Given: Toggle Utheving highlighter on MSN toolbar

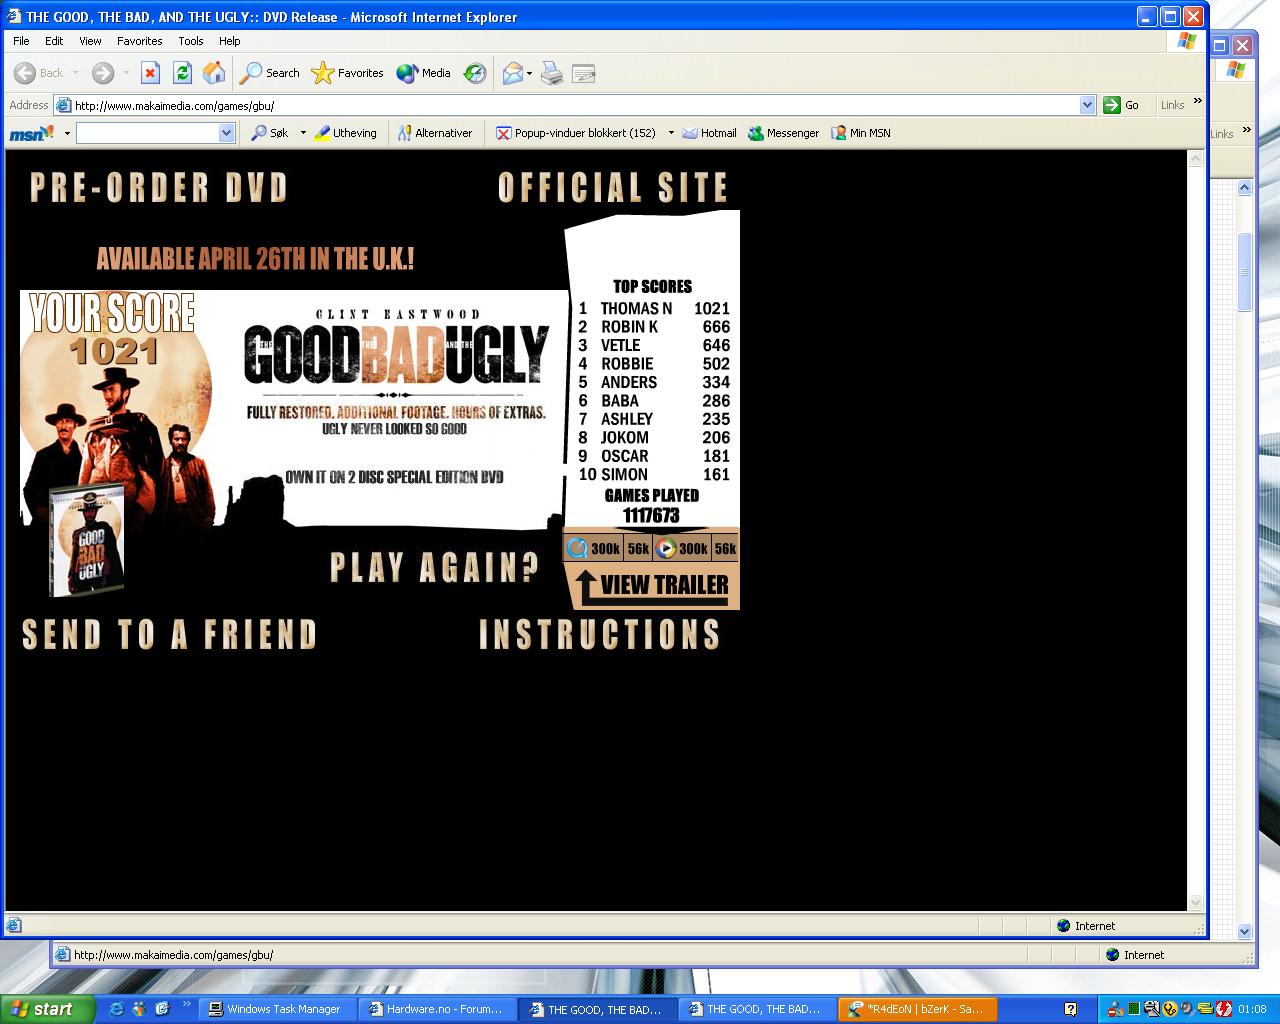Looking at the screenshot, I should [x=346, y=133].
